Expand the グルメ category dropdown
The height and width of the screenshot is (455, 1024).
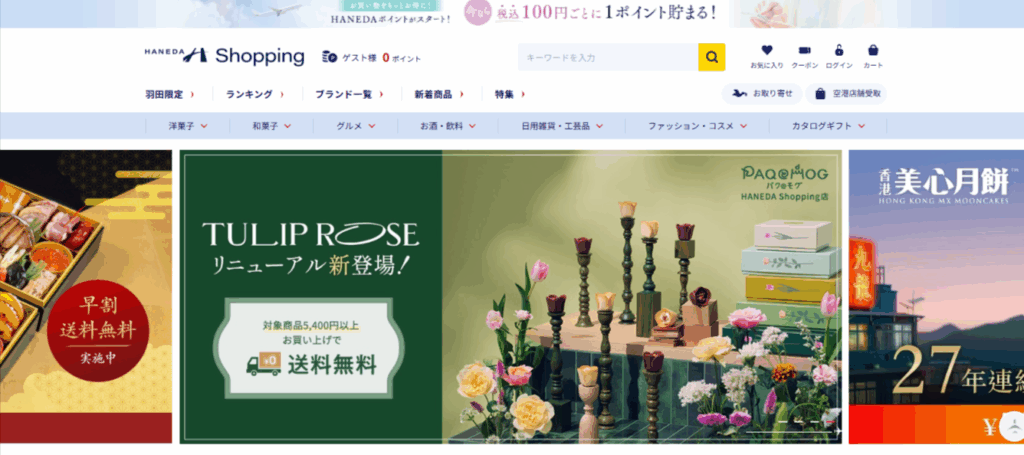point(356,126)
